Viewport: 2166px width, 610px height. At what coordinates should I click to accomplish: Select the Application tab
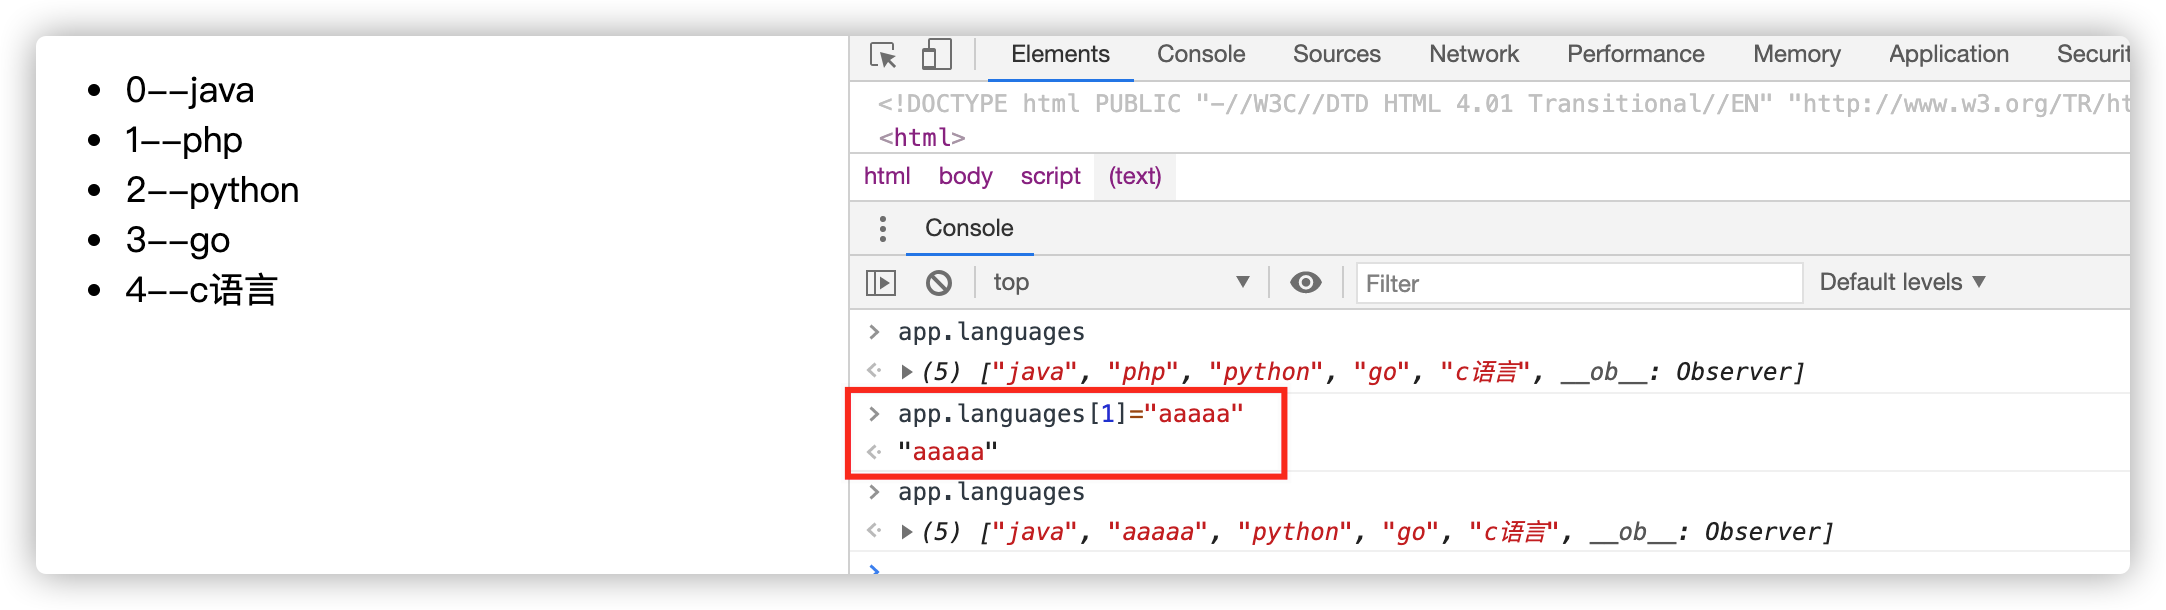1948,55
